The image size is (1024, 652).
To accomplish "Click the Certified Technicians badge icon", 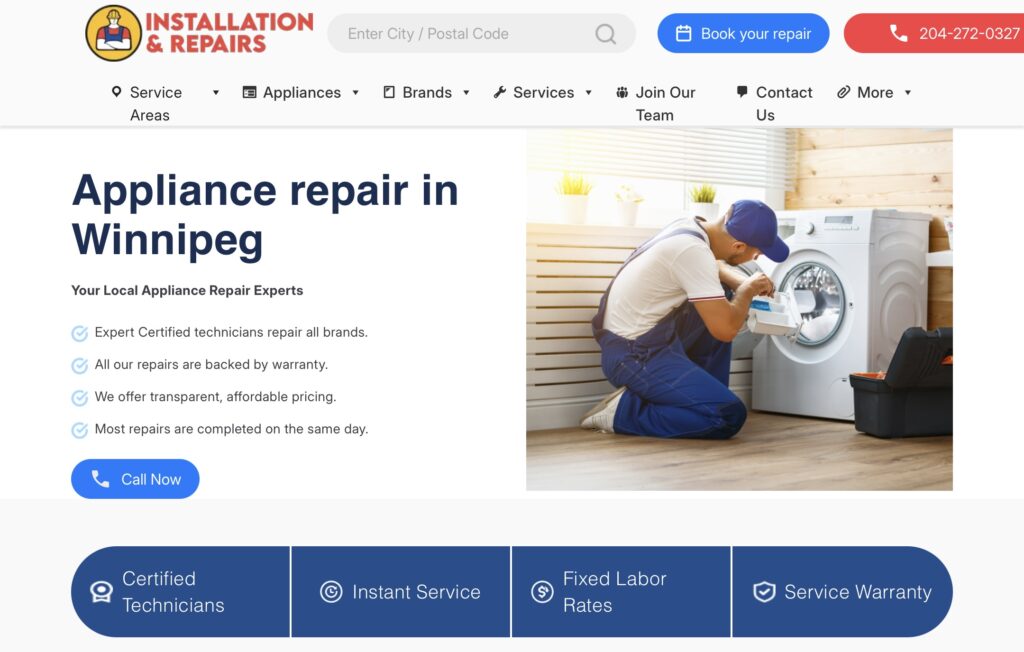I will [101, 592].
